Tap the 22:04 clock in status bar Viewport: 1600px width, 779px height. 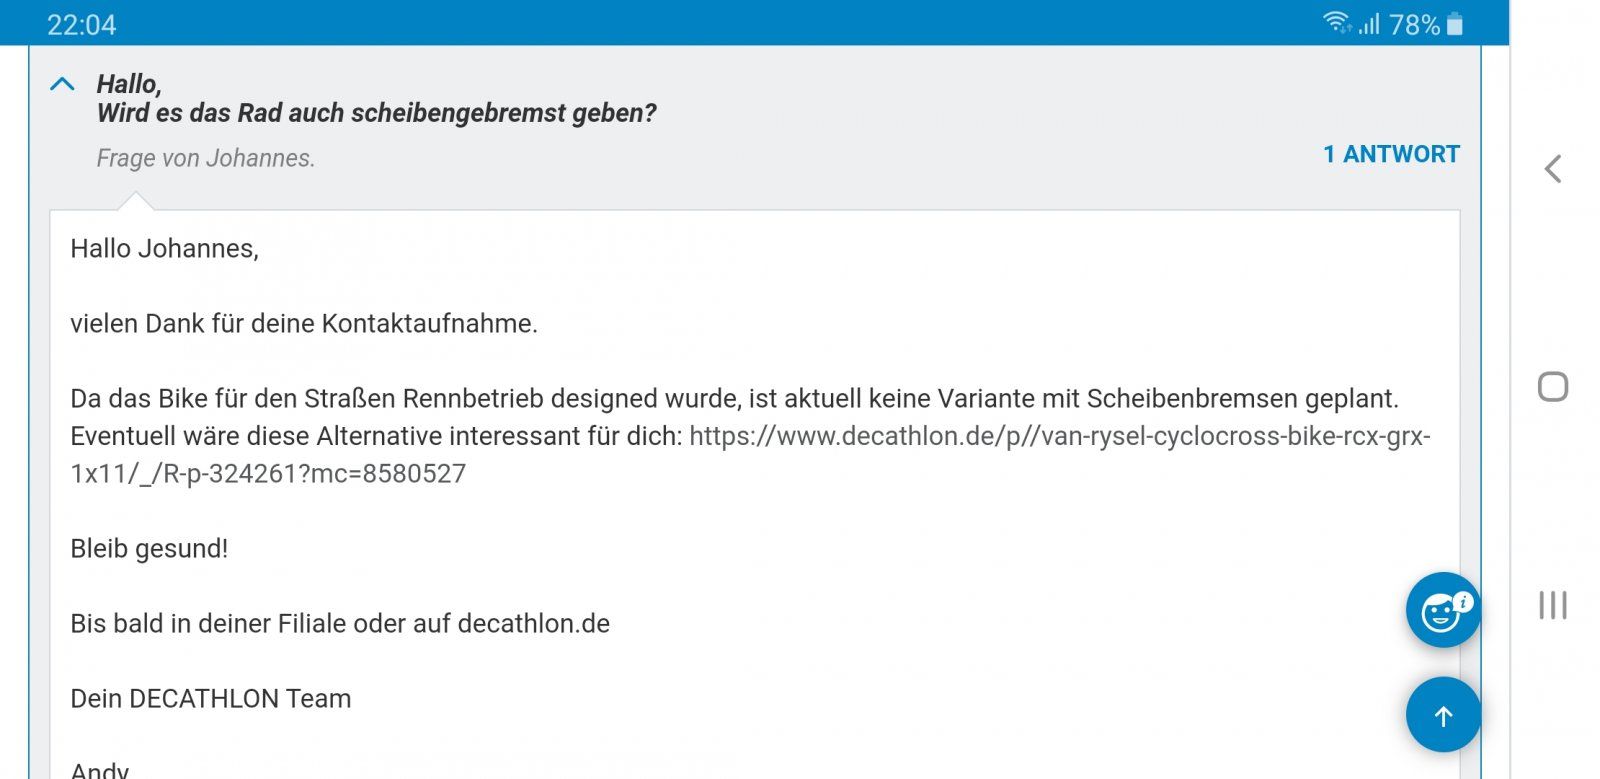[x=81, y=24]
